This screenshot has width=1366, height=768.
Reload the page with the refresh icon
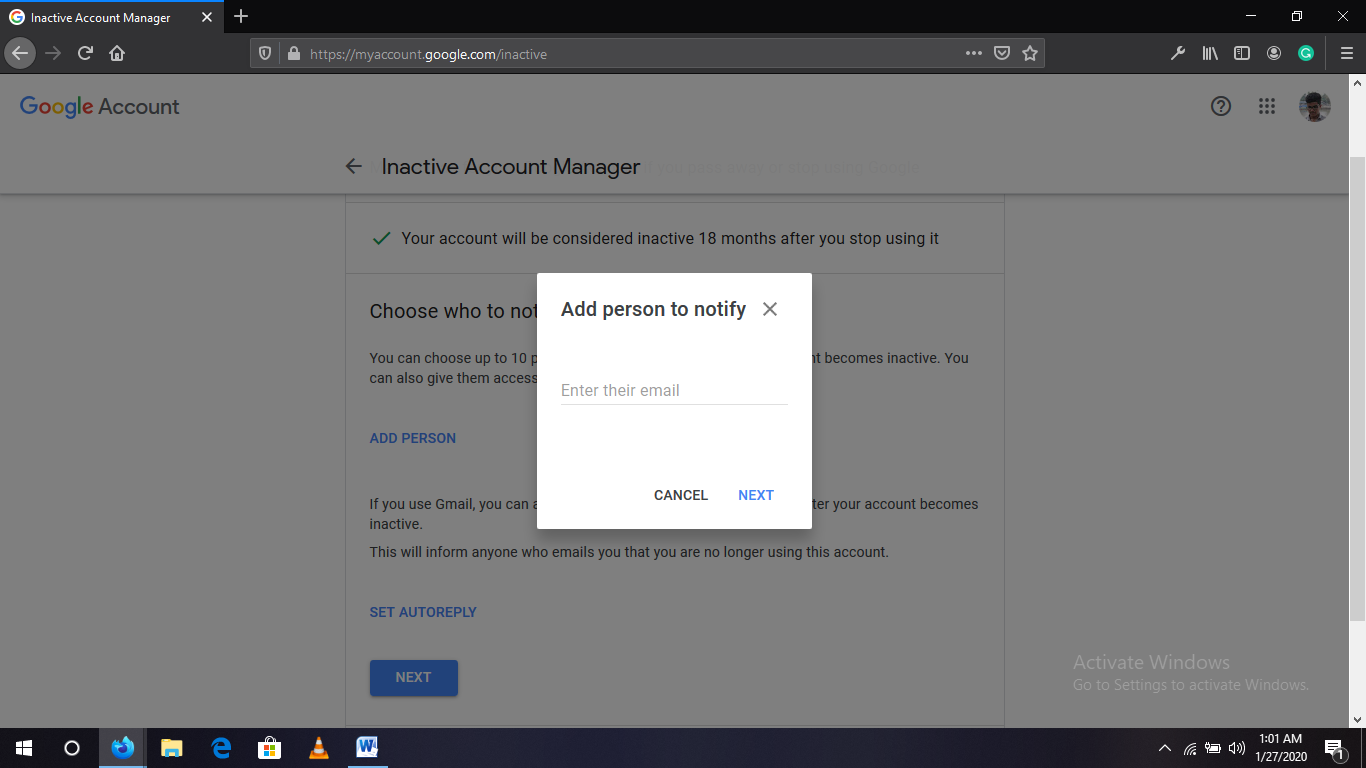85,54
